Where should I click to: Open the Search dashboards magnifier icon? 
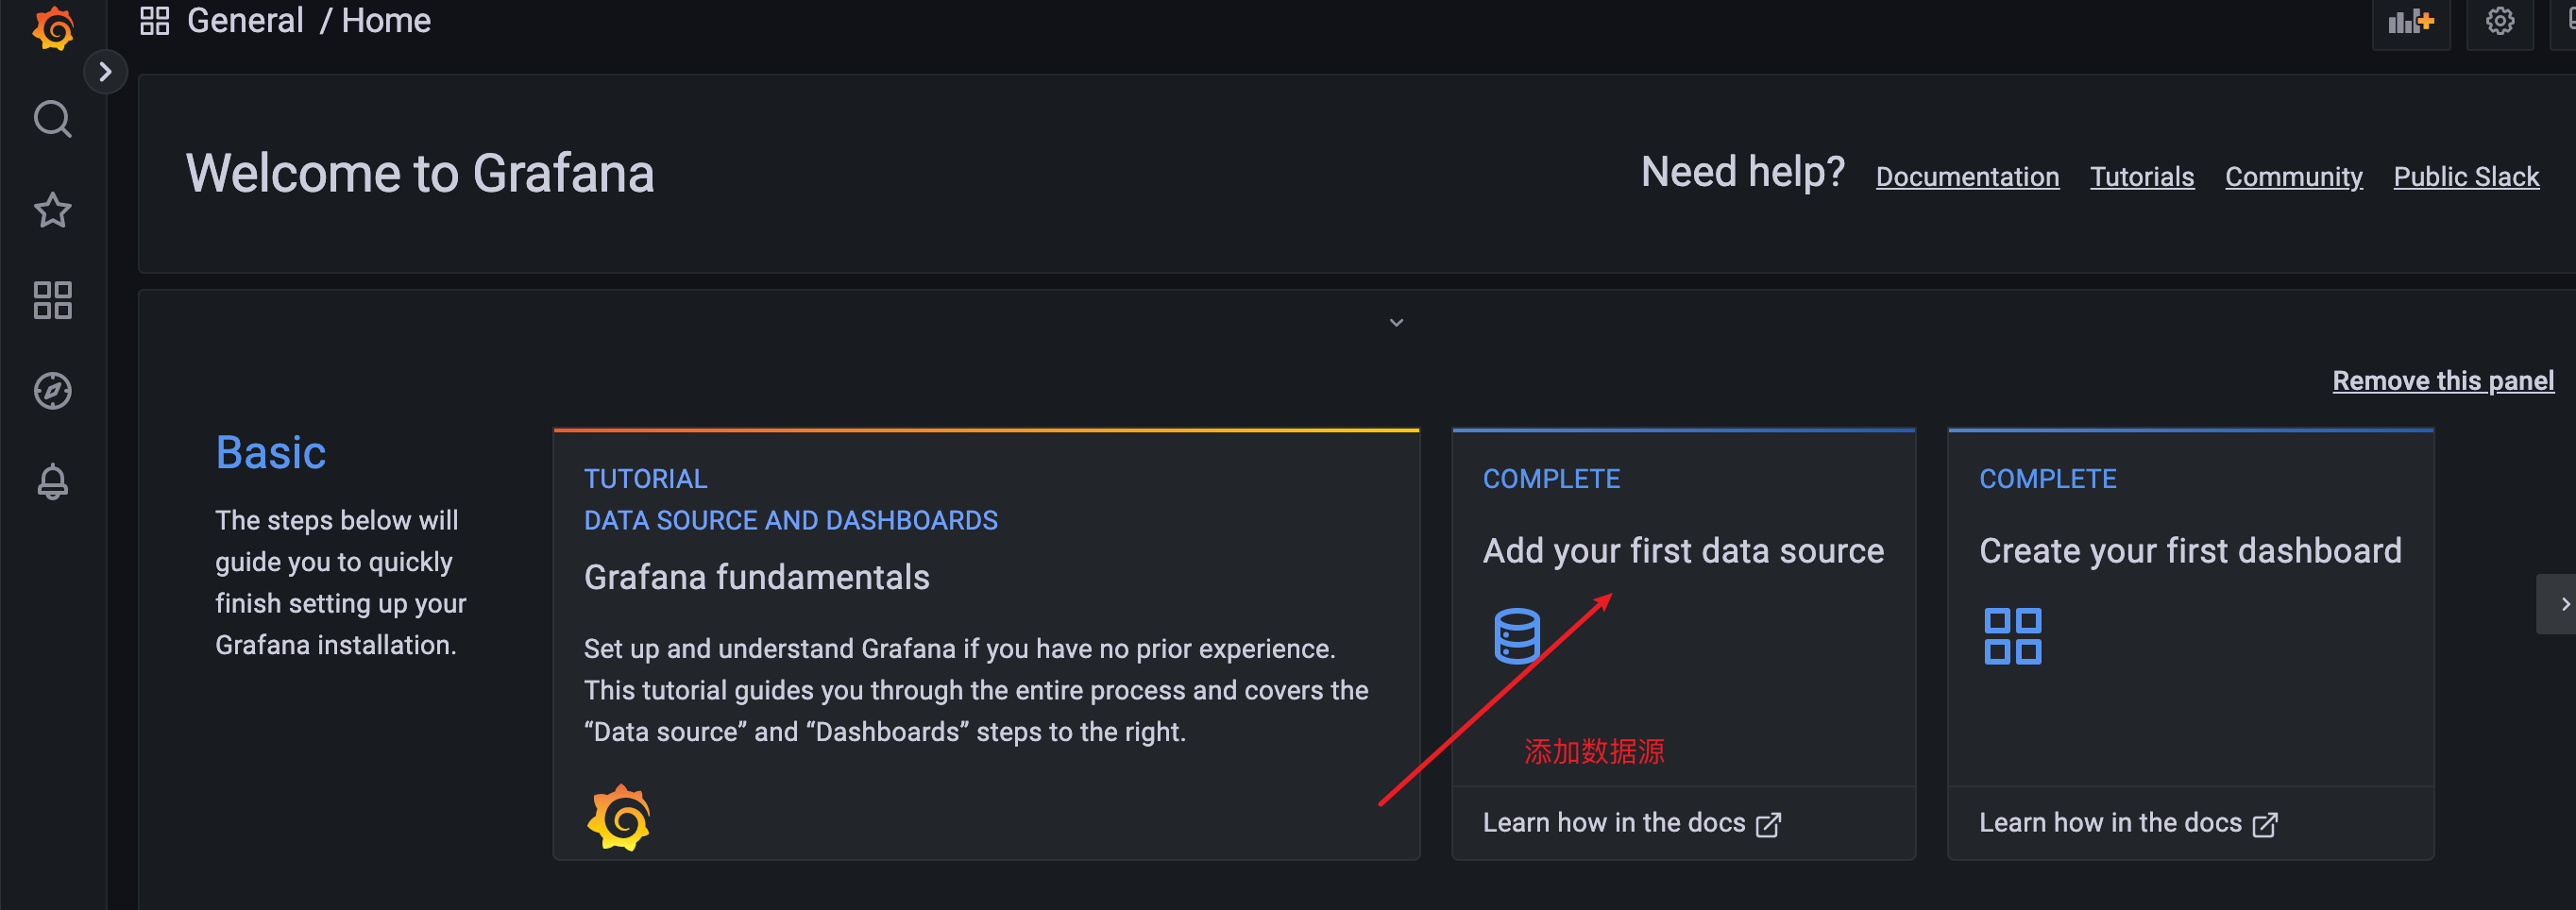53,119
